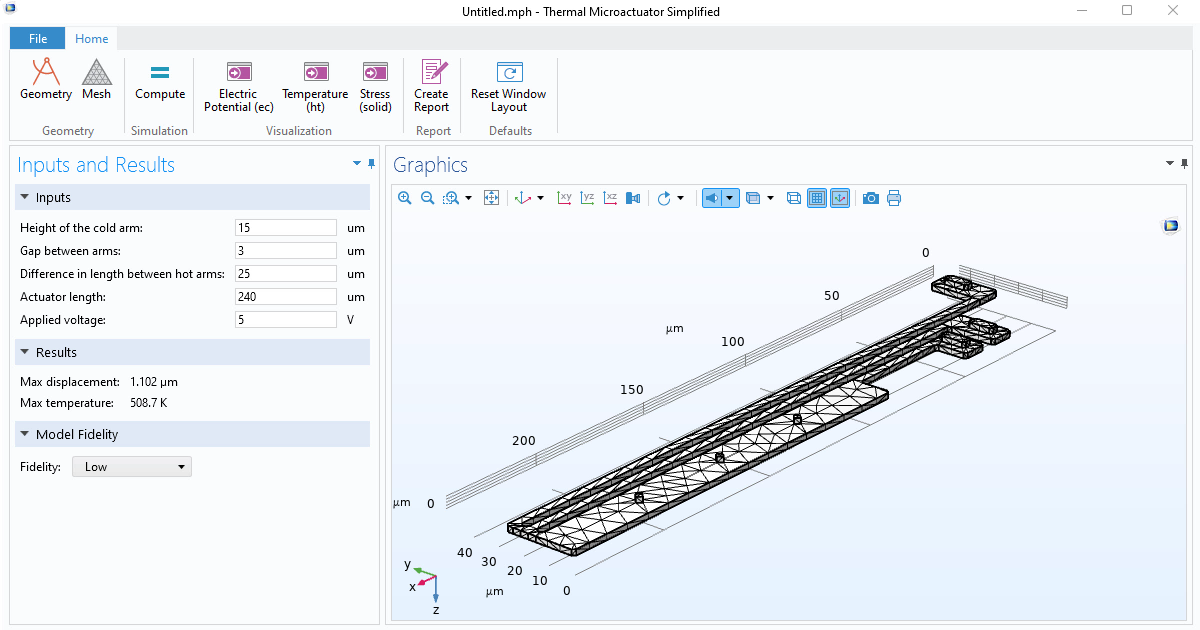Activate the Zoom Box tool
The image size is (1200, 630).
tap(451, 198)
